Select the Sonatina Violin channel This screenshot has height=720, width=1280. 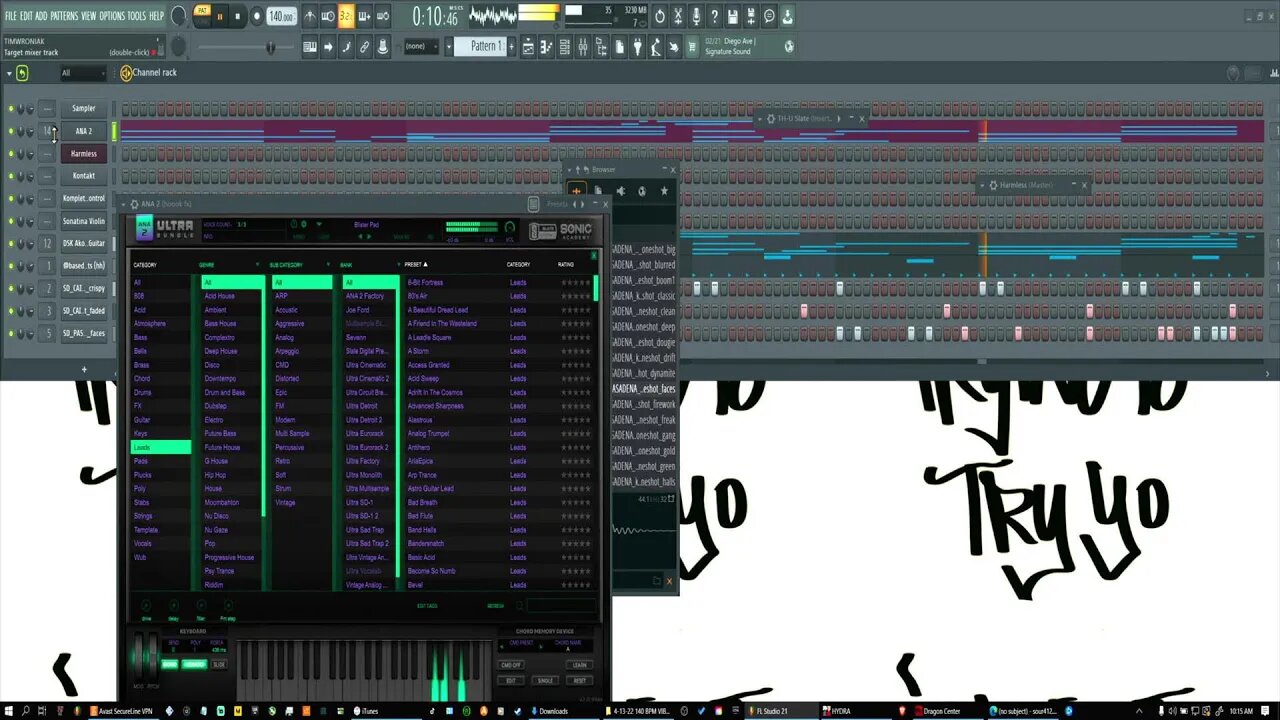pyautogui.click(x=84, y=221)
